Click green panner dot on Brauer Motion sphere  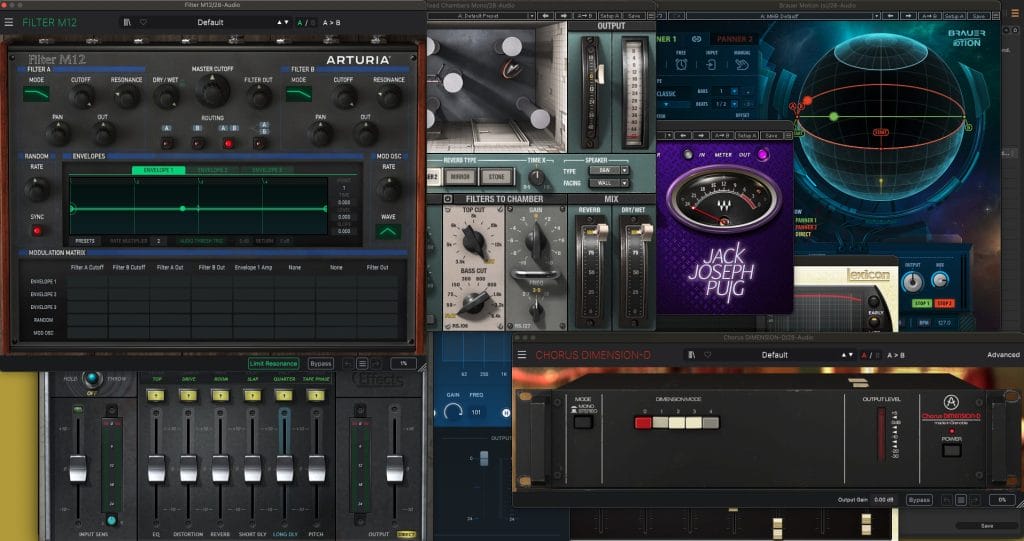click(833, 116)
